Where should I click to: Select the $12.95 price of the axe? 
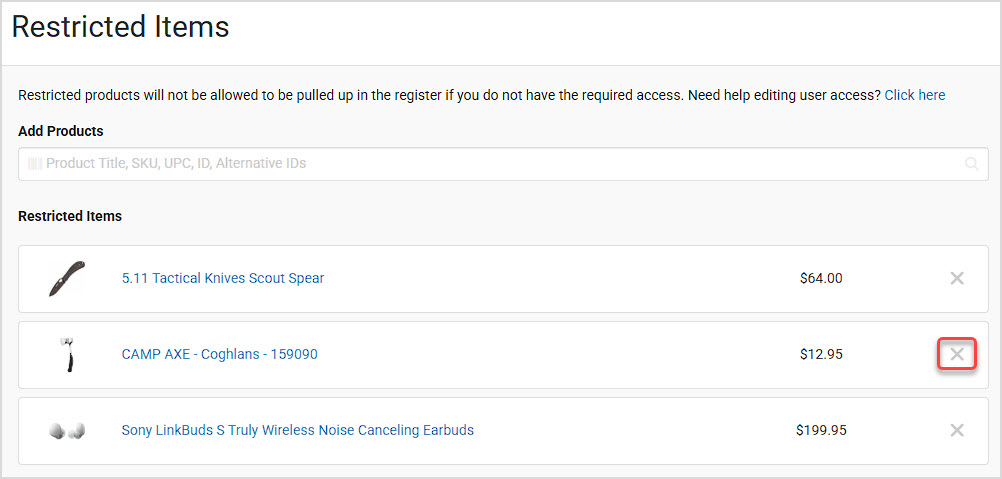click(x=821, y=354)
